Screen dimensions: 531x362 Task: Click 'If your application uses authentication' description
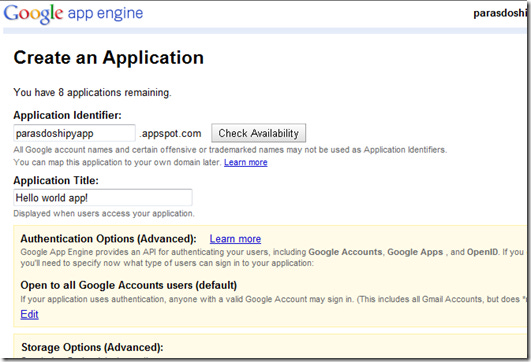coord(274,299)
